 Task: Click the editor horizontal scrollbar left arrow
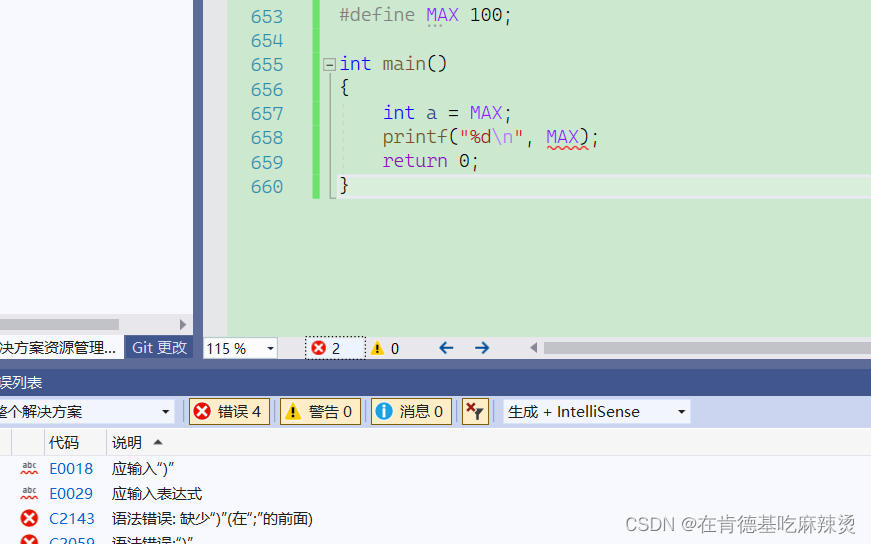533,348
